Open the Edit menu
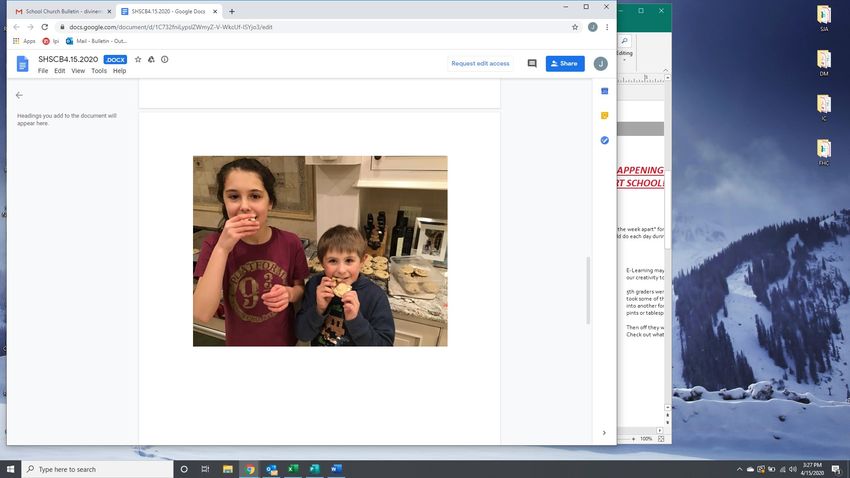The width and height of the screenshot is (850, 478). (60, 71)
